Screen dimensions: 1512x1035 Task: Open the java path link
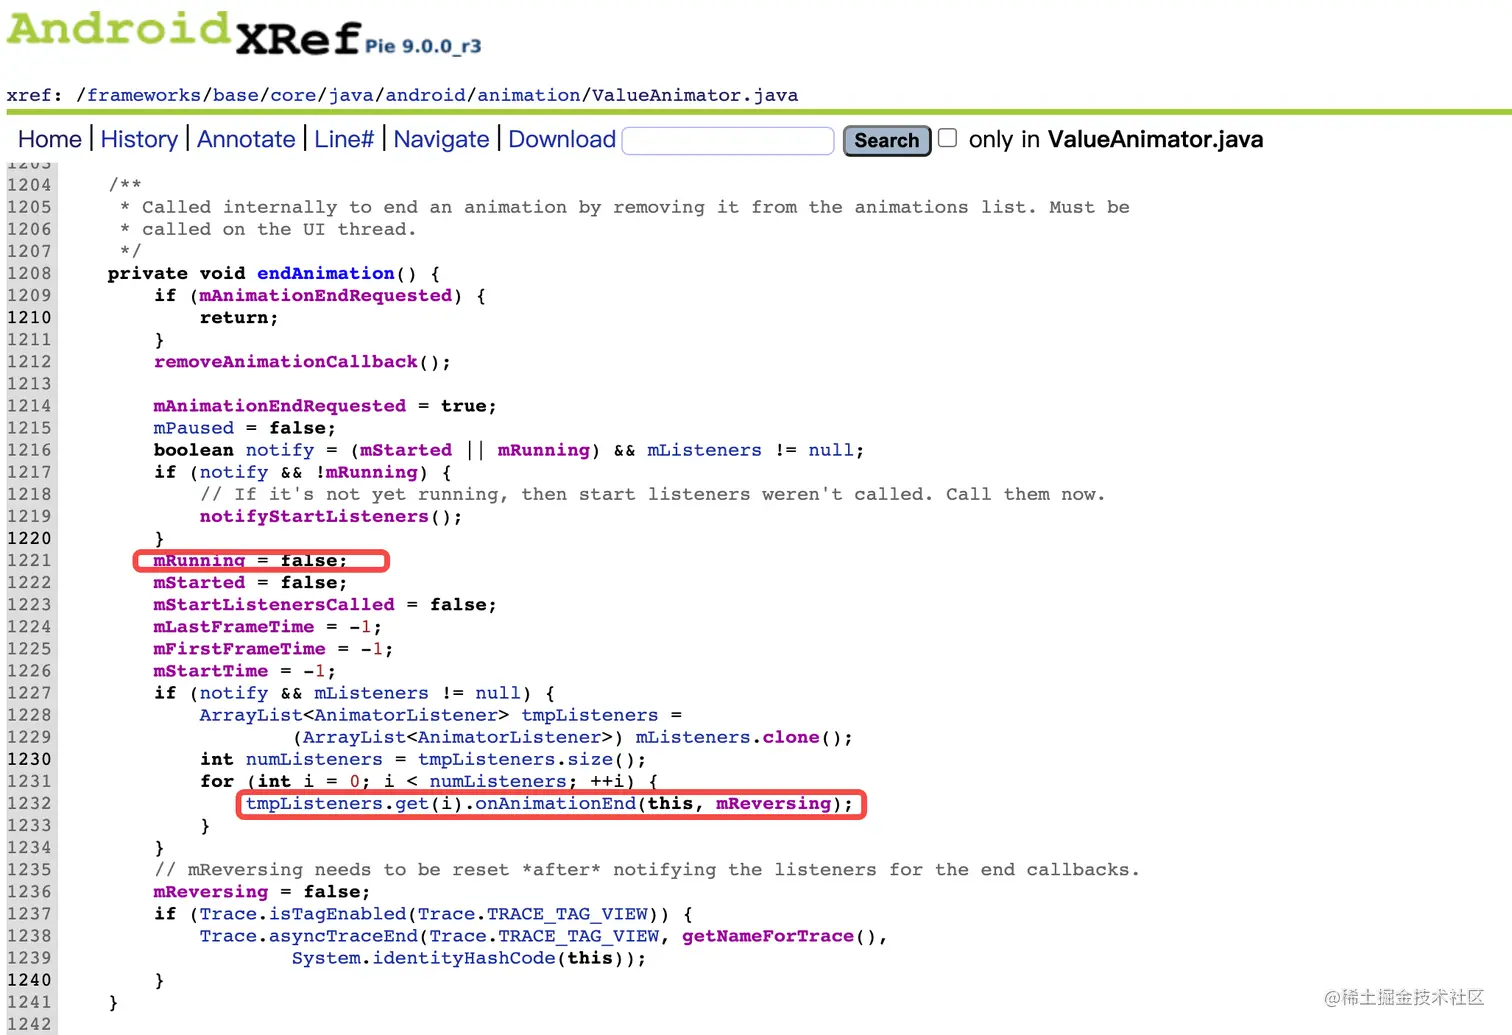click(351, 95)
